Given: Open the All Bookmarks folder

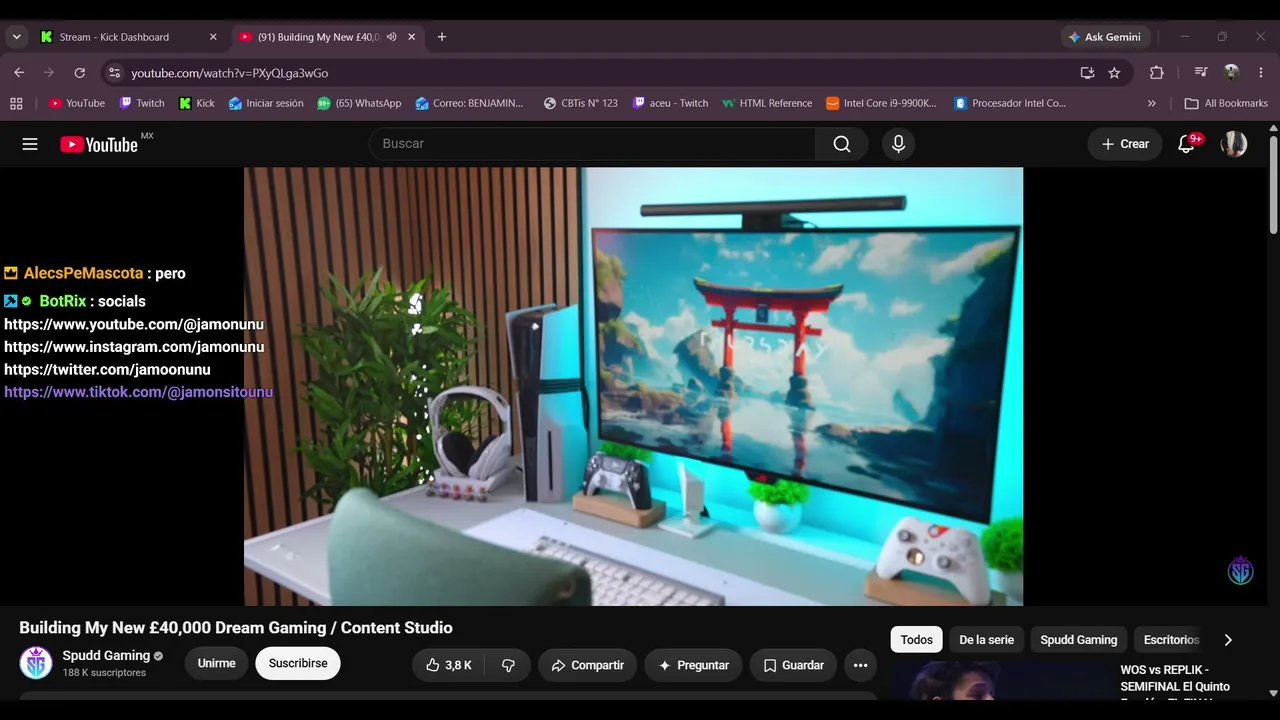Looking at the screenshot, I should click(1226, 103).
